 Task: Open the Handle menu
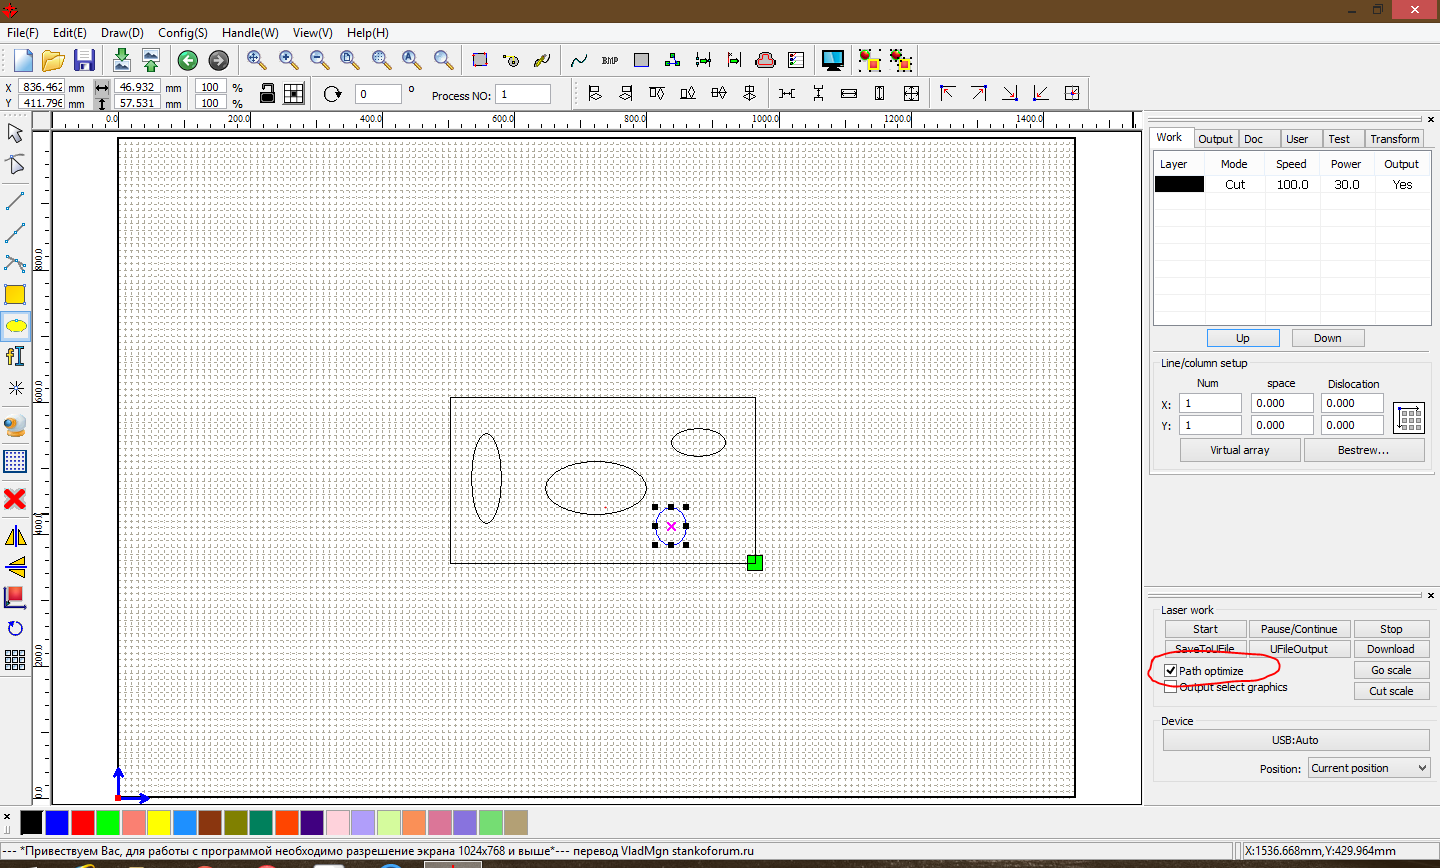tap(250, 33)
